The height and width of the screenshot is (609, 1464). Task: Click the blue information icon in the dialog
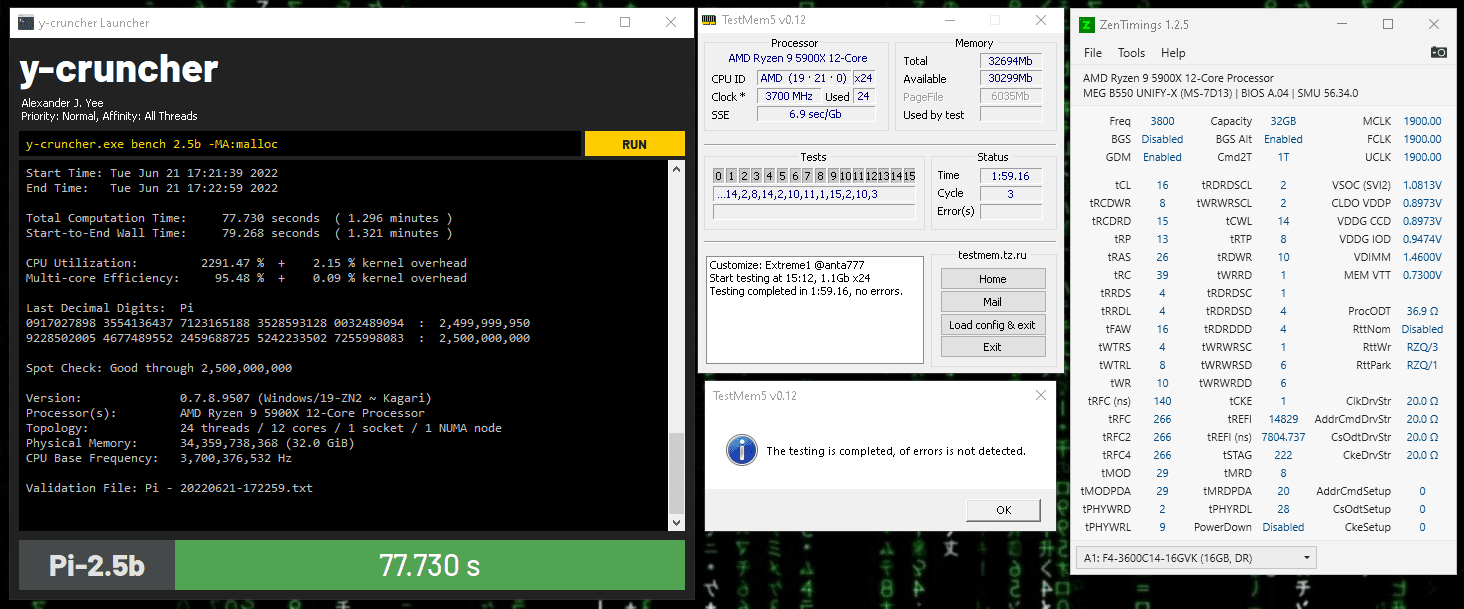tap(741, 450)
